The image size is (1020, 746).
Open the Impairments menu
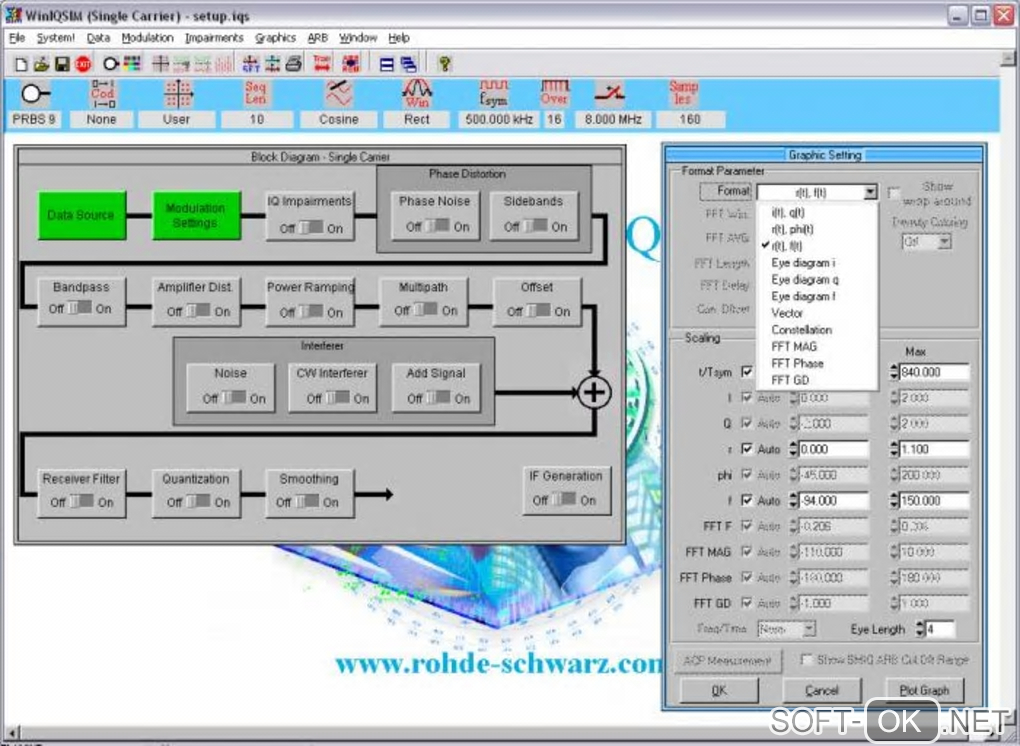[214, 38]
